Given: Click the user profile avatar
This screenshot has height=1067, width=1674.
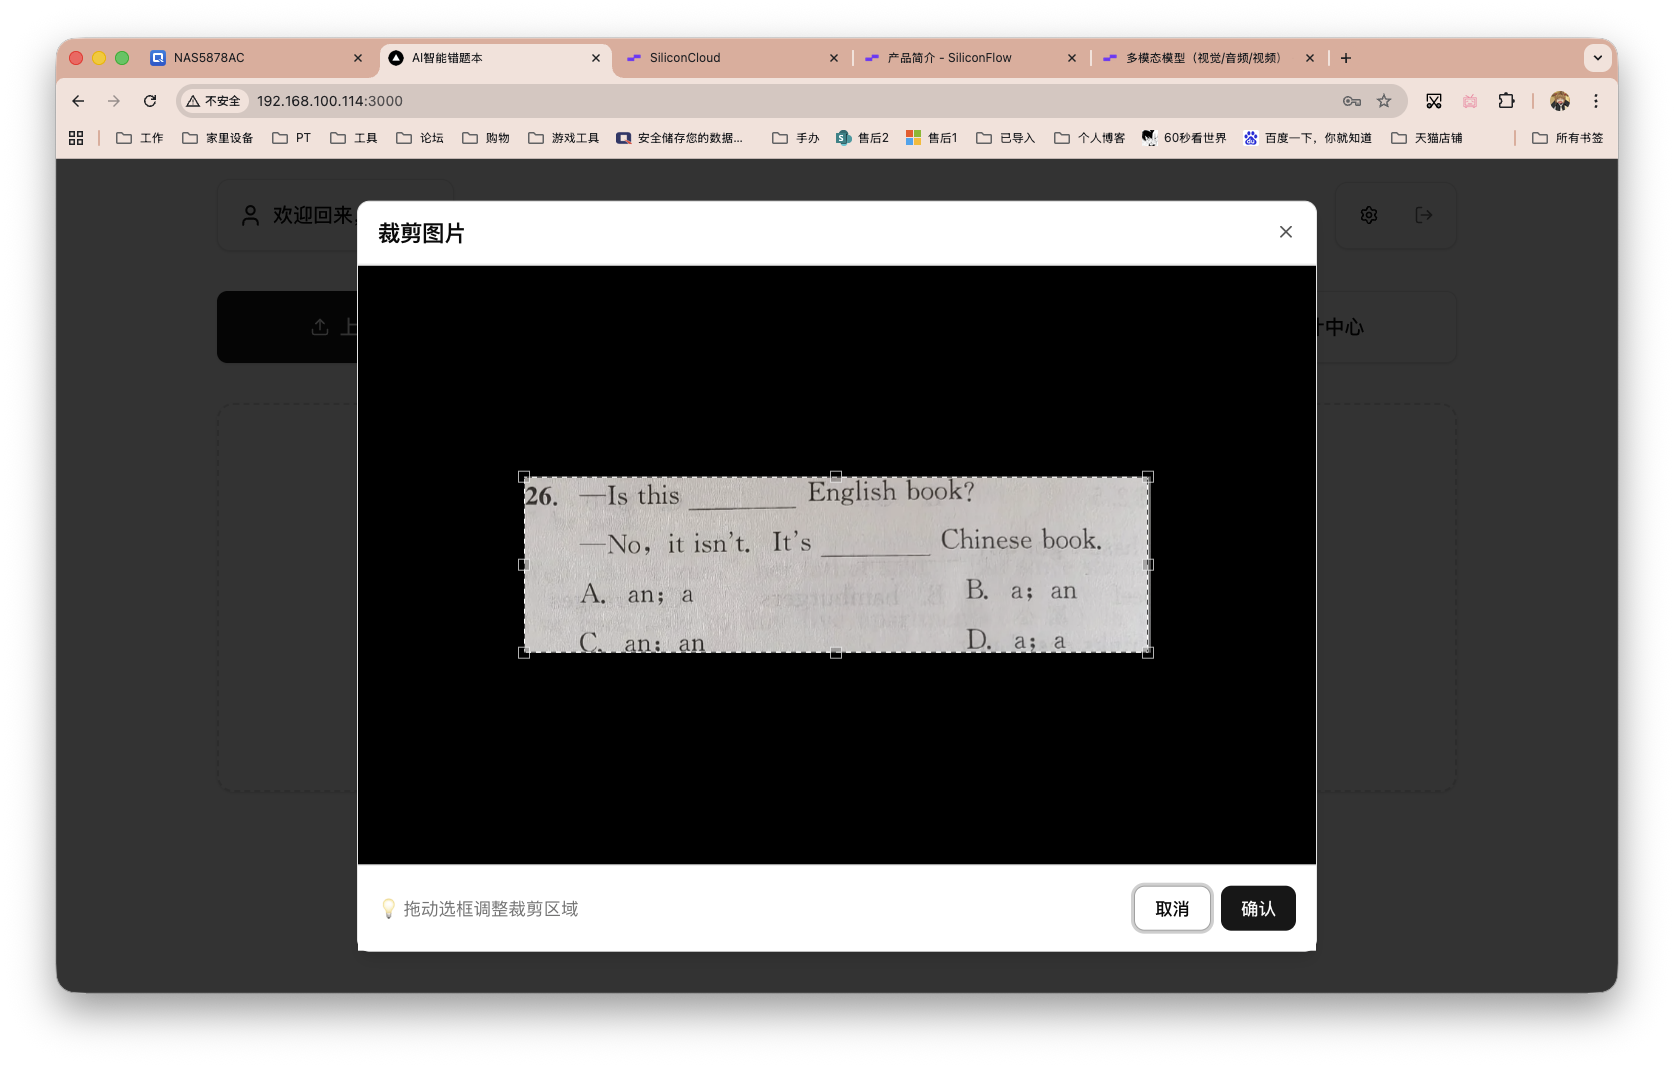Looking at the screenshot, I should pos(1560,101).
